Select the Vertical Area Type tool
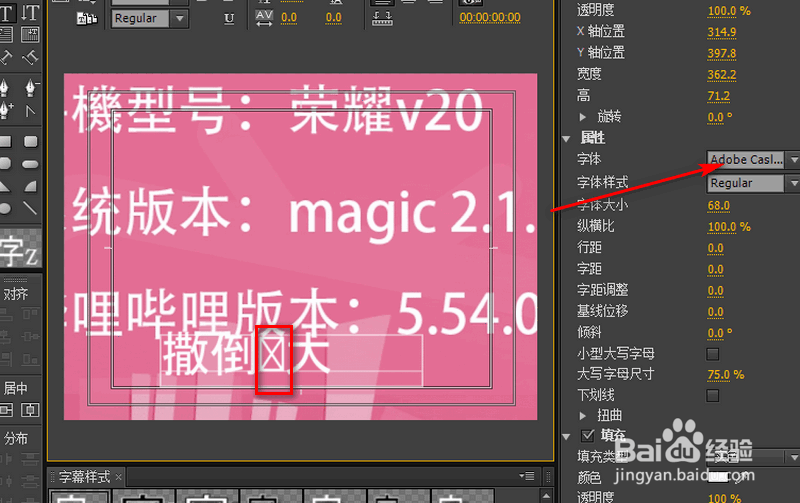 [x=30, y=35]
